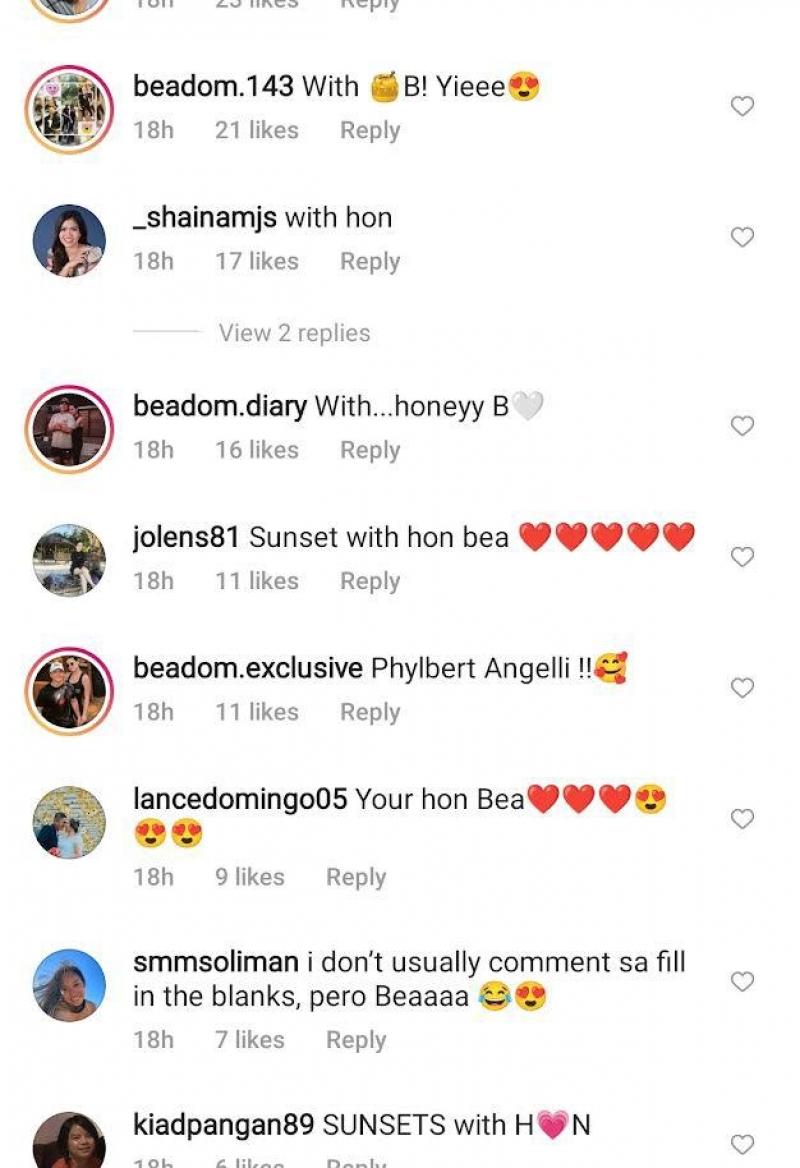Reply to beadom.143's comment
The width and height of the screenshot is (800, 1168).
(369, 130)
